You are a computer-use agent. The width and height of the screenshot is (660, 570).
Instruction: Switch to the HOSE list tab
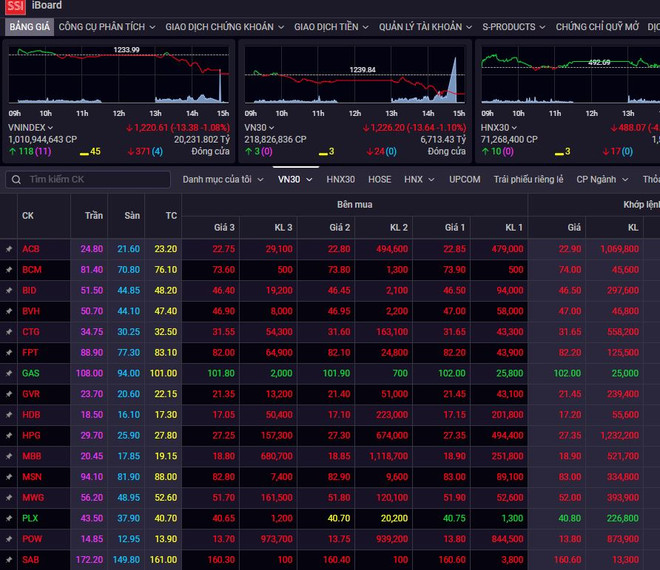[380, 180]
